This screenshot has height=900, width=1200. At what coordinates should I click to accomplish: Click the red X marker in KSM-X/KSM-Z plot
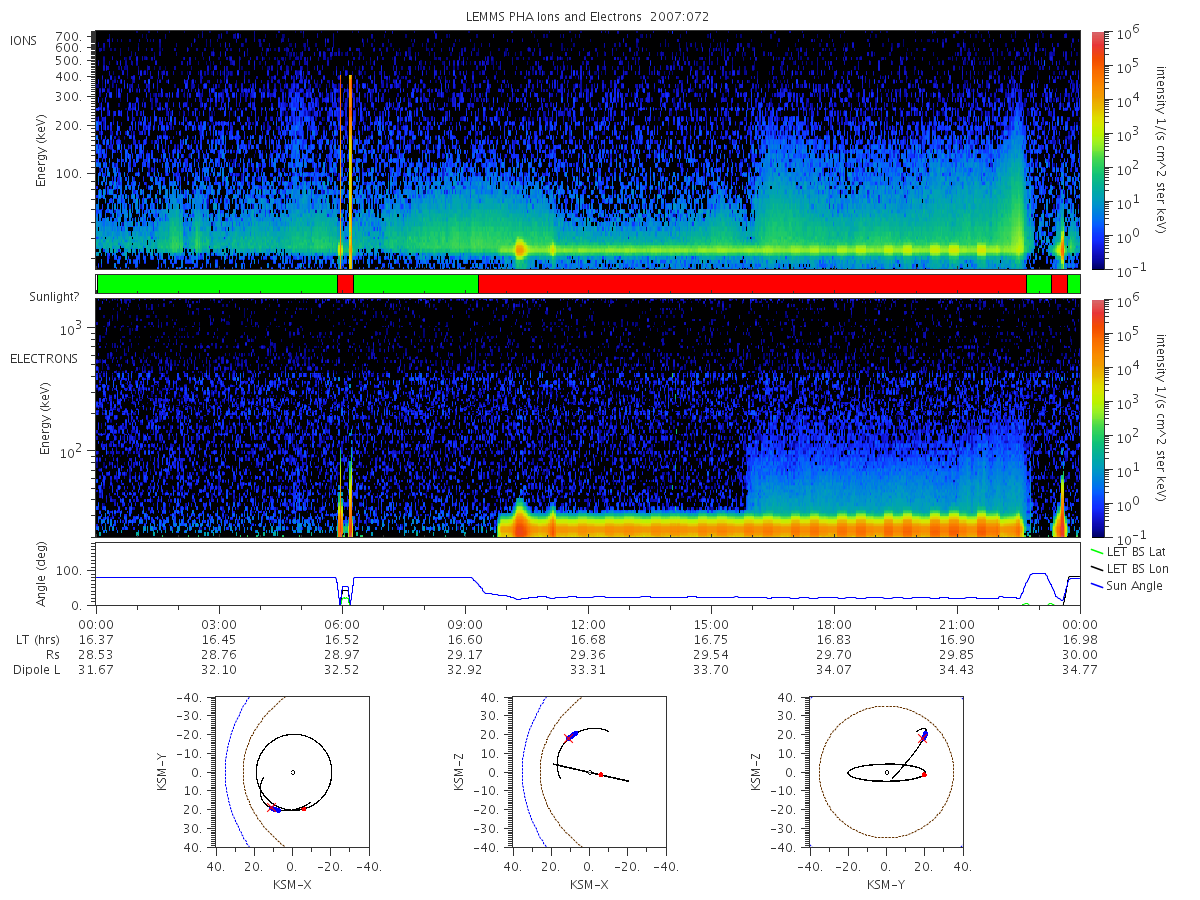point(569,738)
